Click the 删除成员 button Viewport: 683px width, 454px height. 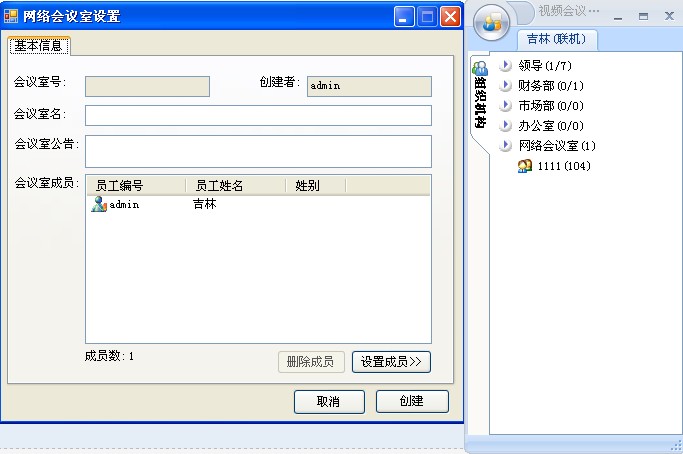[x=311, y=362]
